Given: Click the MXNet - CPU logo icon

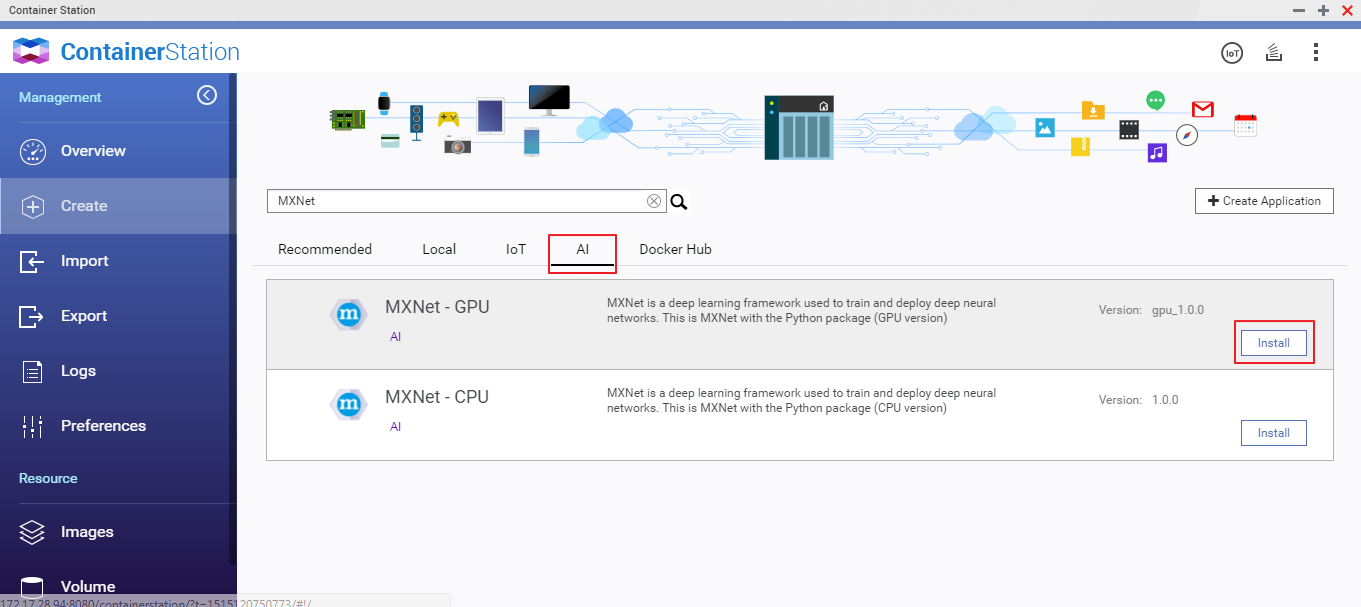Looking at the screenshot, I should [348, 404].
